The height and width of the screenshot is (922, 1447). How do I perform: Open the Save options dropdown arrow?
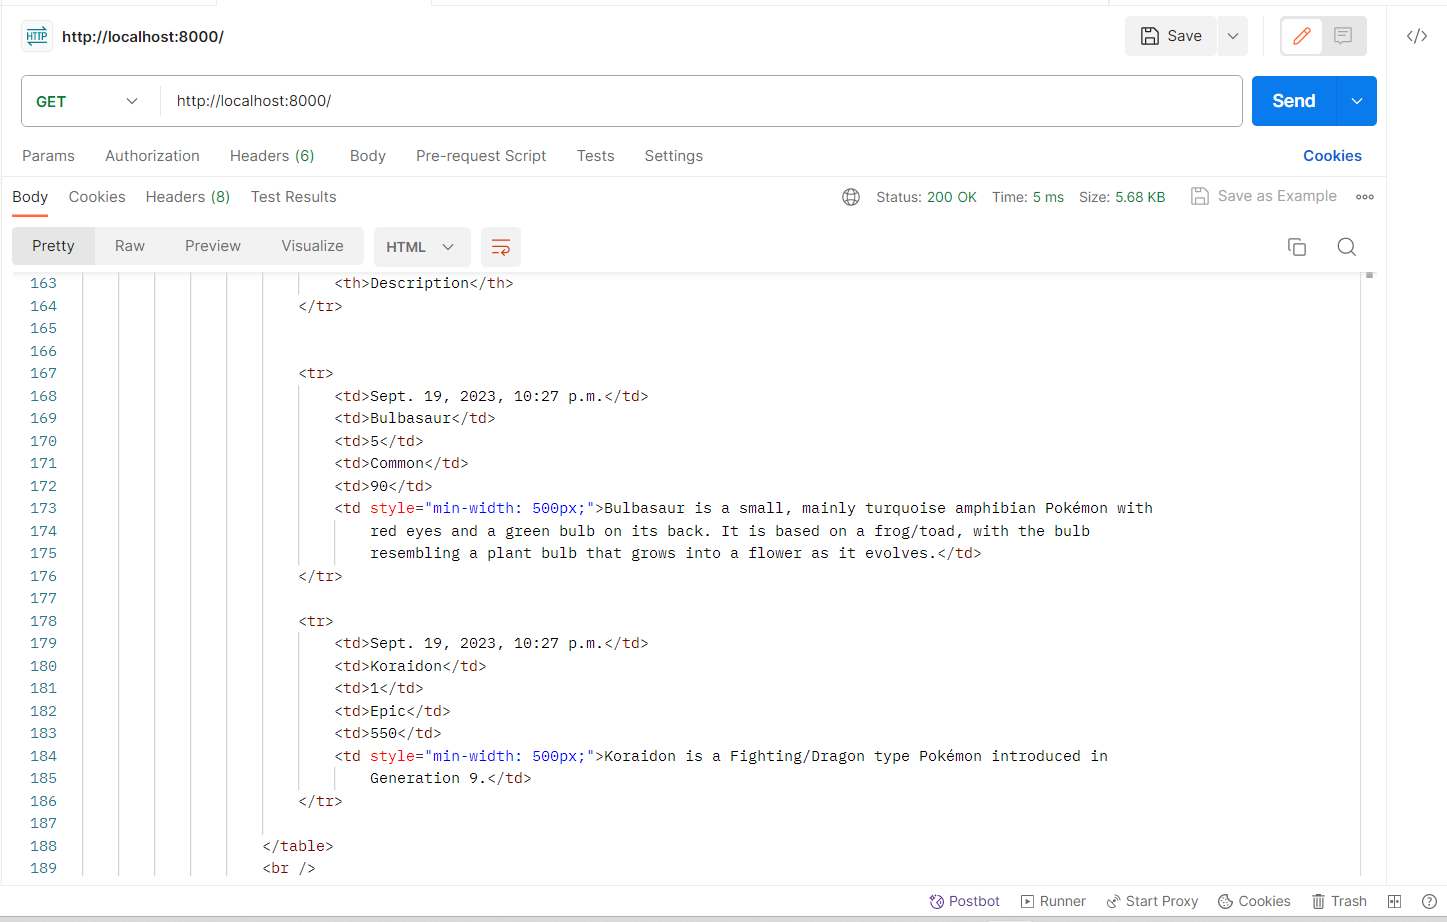[x=1233, y=36]
